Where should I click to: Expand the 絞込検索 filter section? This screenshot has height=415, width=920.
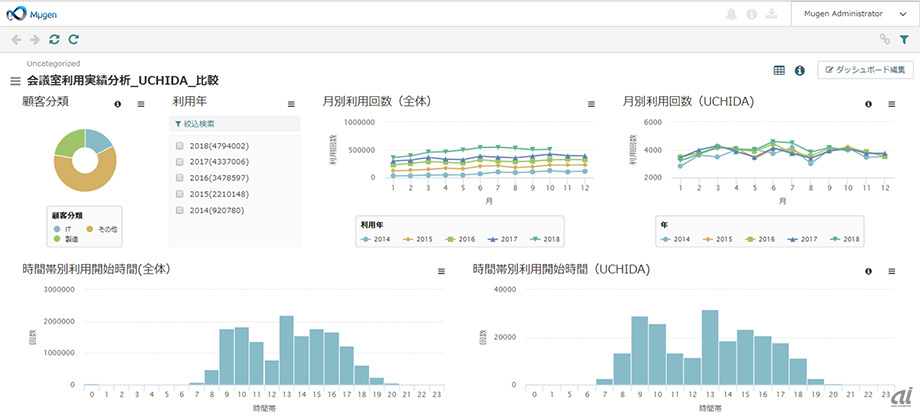[194, 124]
